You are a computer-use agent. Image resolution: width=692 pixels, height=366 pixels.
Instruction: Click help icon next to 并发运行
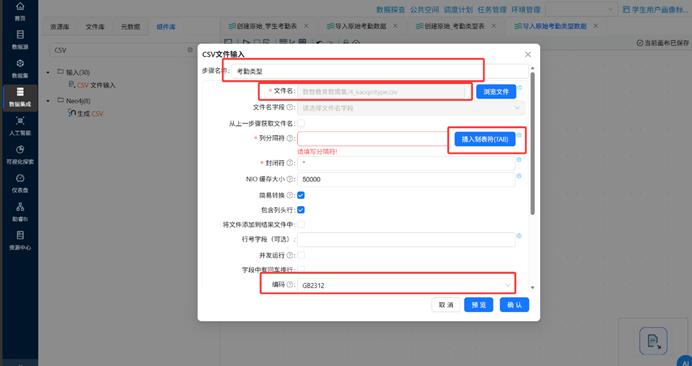290,255
